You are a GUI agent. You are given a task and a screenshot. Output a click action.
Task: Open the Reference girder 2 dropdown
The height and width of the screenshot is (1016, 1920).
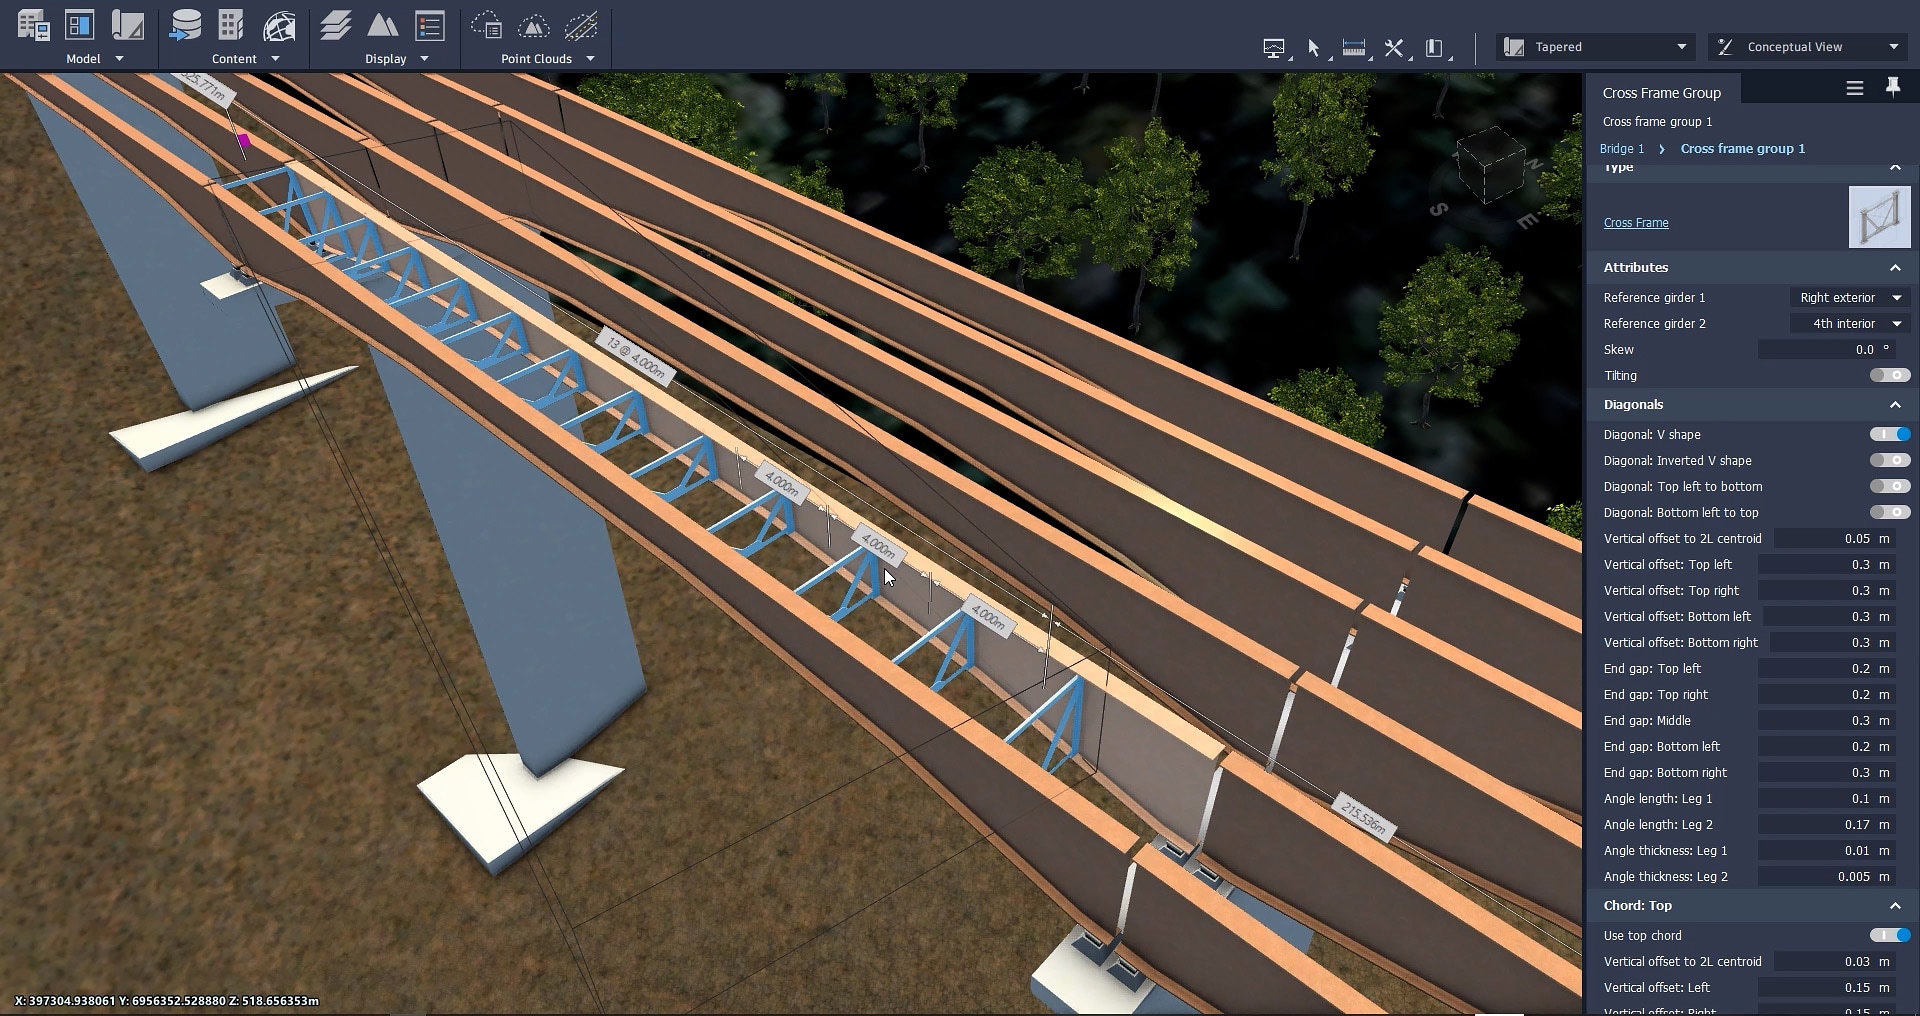[1850, 323]
